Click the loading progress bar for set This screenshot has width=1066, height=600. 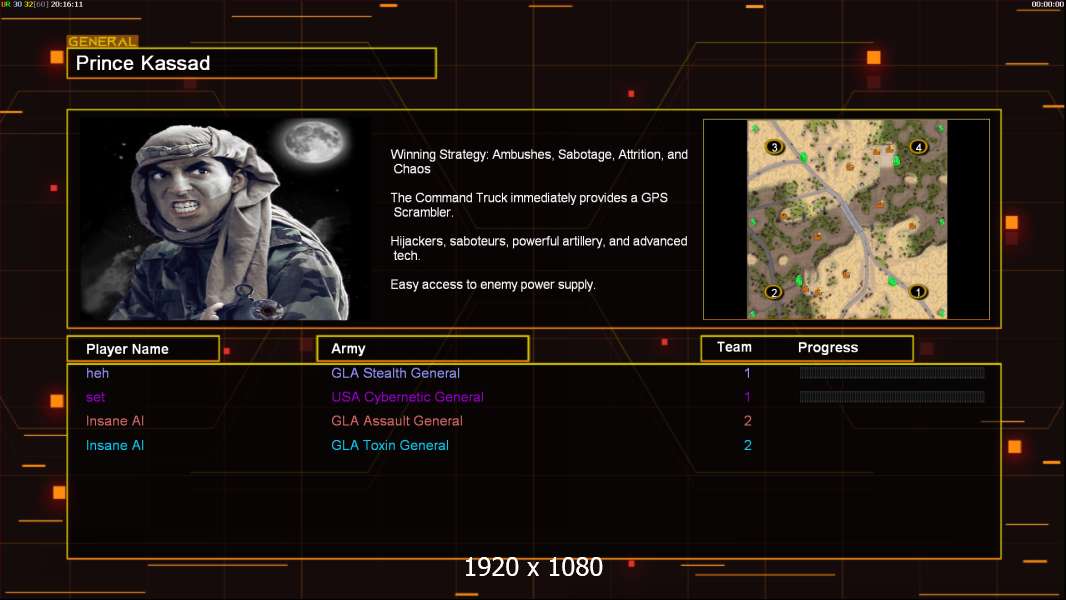pyautogui.click(x=892, y=397)
